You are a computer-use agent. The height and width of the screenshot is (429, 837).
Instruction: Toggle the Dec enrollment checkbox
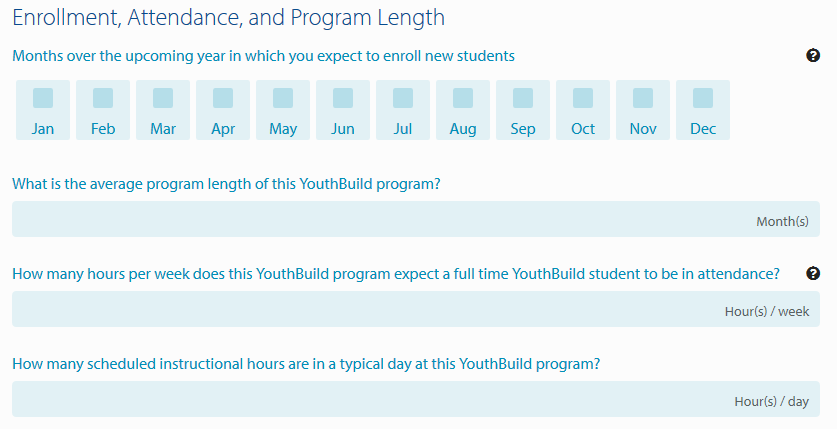click(703, 98)
